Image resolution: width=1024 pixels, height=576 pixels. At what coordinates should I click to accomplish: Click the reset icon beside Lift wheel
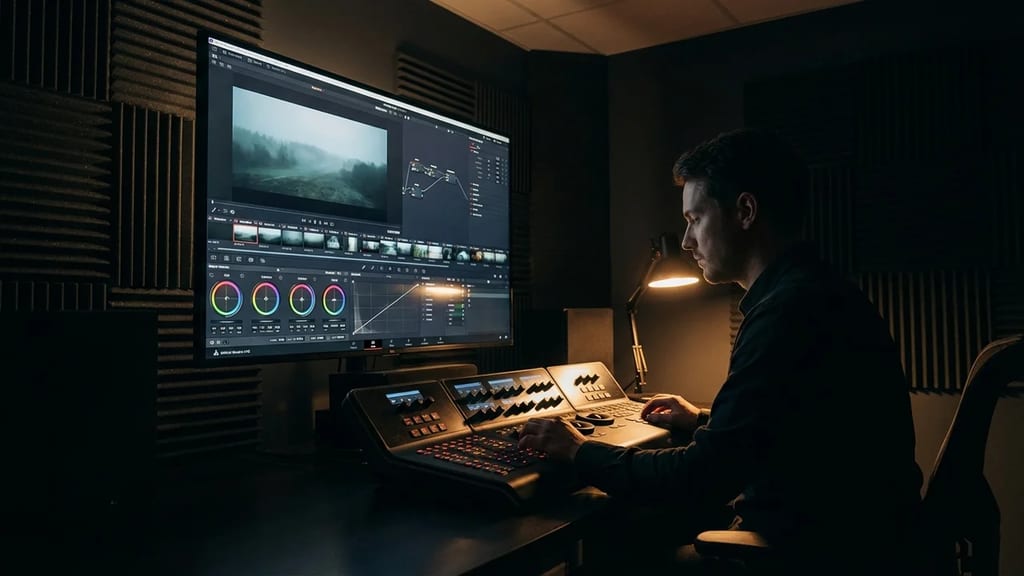point(242,276)
